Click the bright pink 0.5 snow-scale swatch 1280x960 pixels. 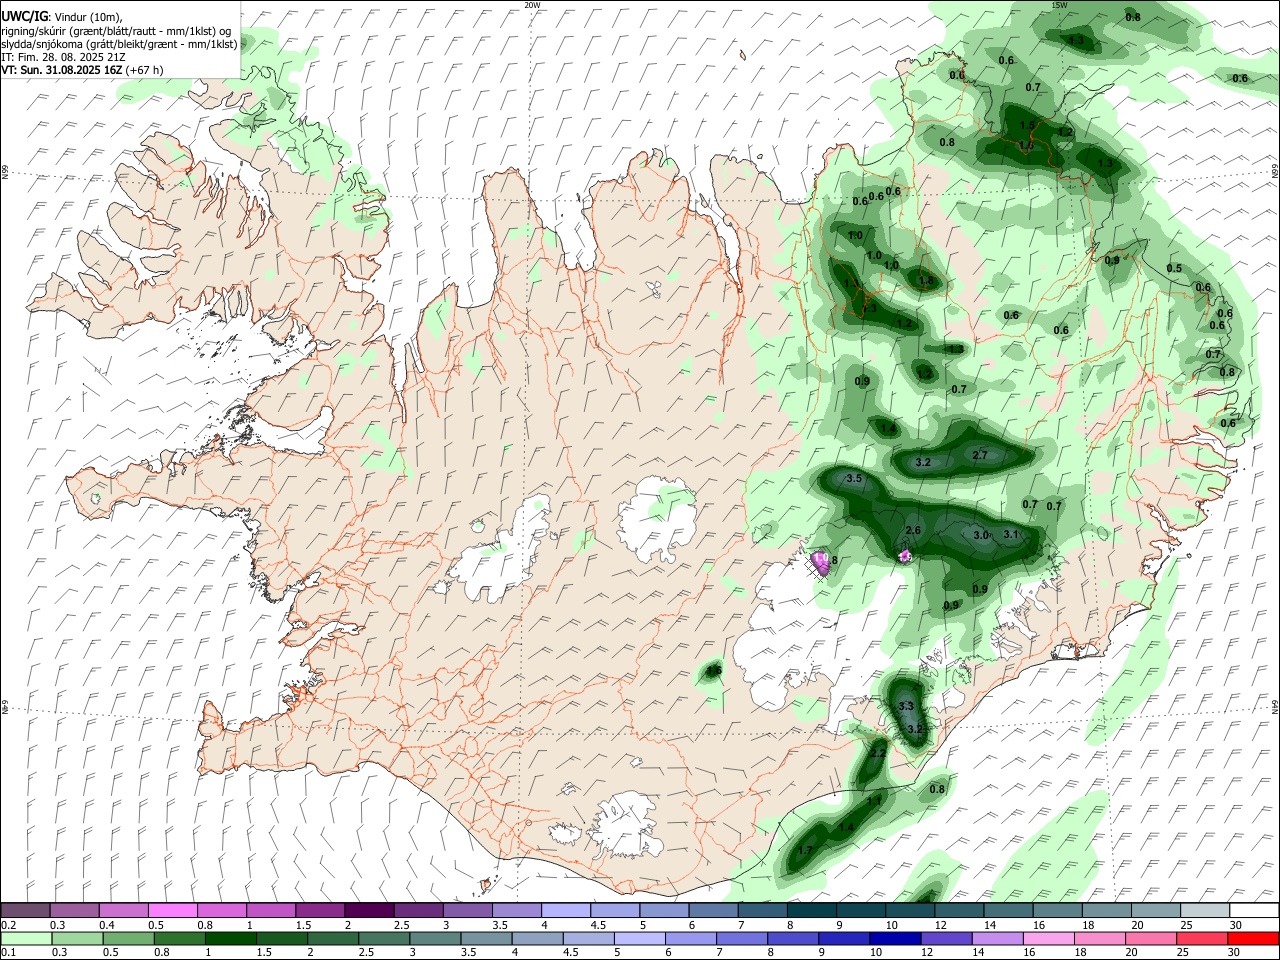[172, 910]
